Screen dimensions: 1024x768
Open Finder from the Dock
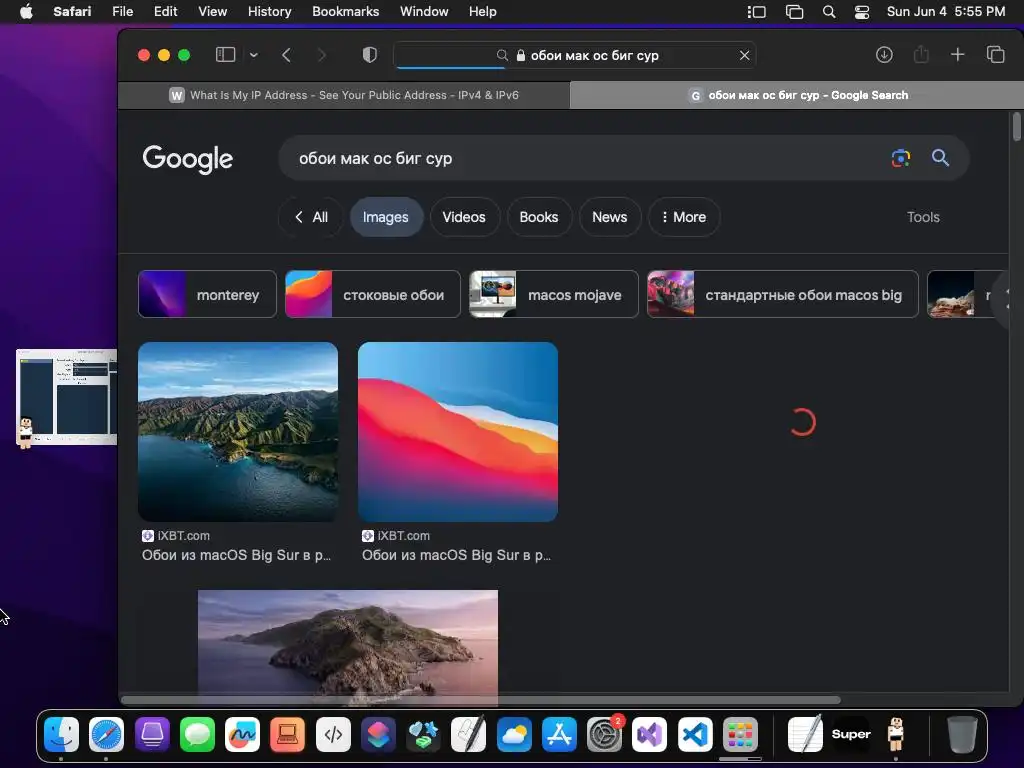click(x=61, y=735)
